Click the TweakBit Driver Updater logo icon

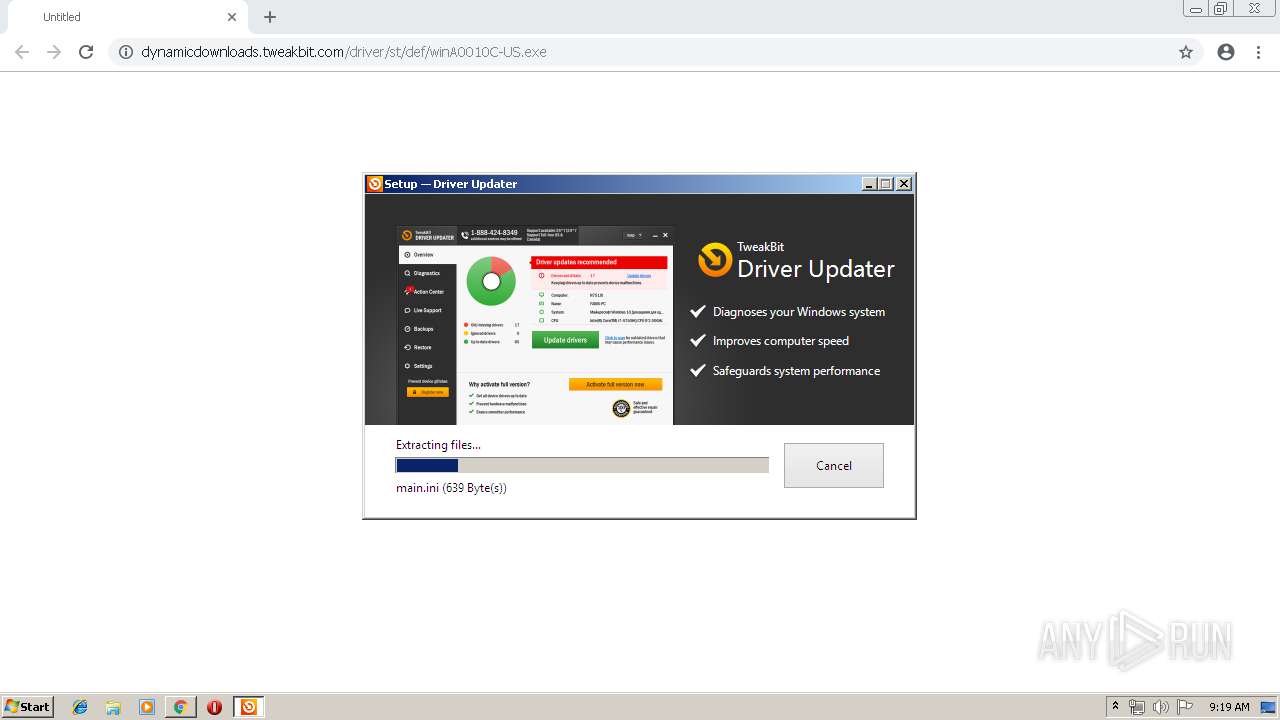[714, 260]
